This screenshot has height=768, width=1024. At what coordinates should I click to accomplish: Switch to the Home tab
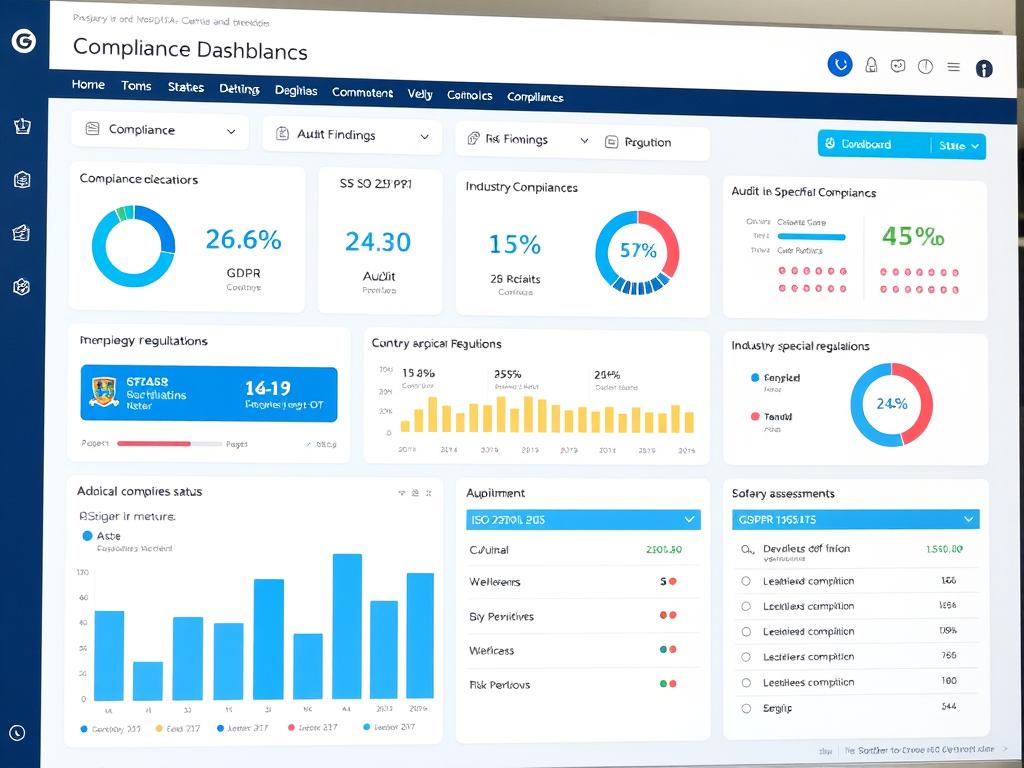(88, 86)
